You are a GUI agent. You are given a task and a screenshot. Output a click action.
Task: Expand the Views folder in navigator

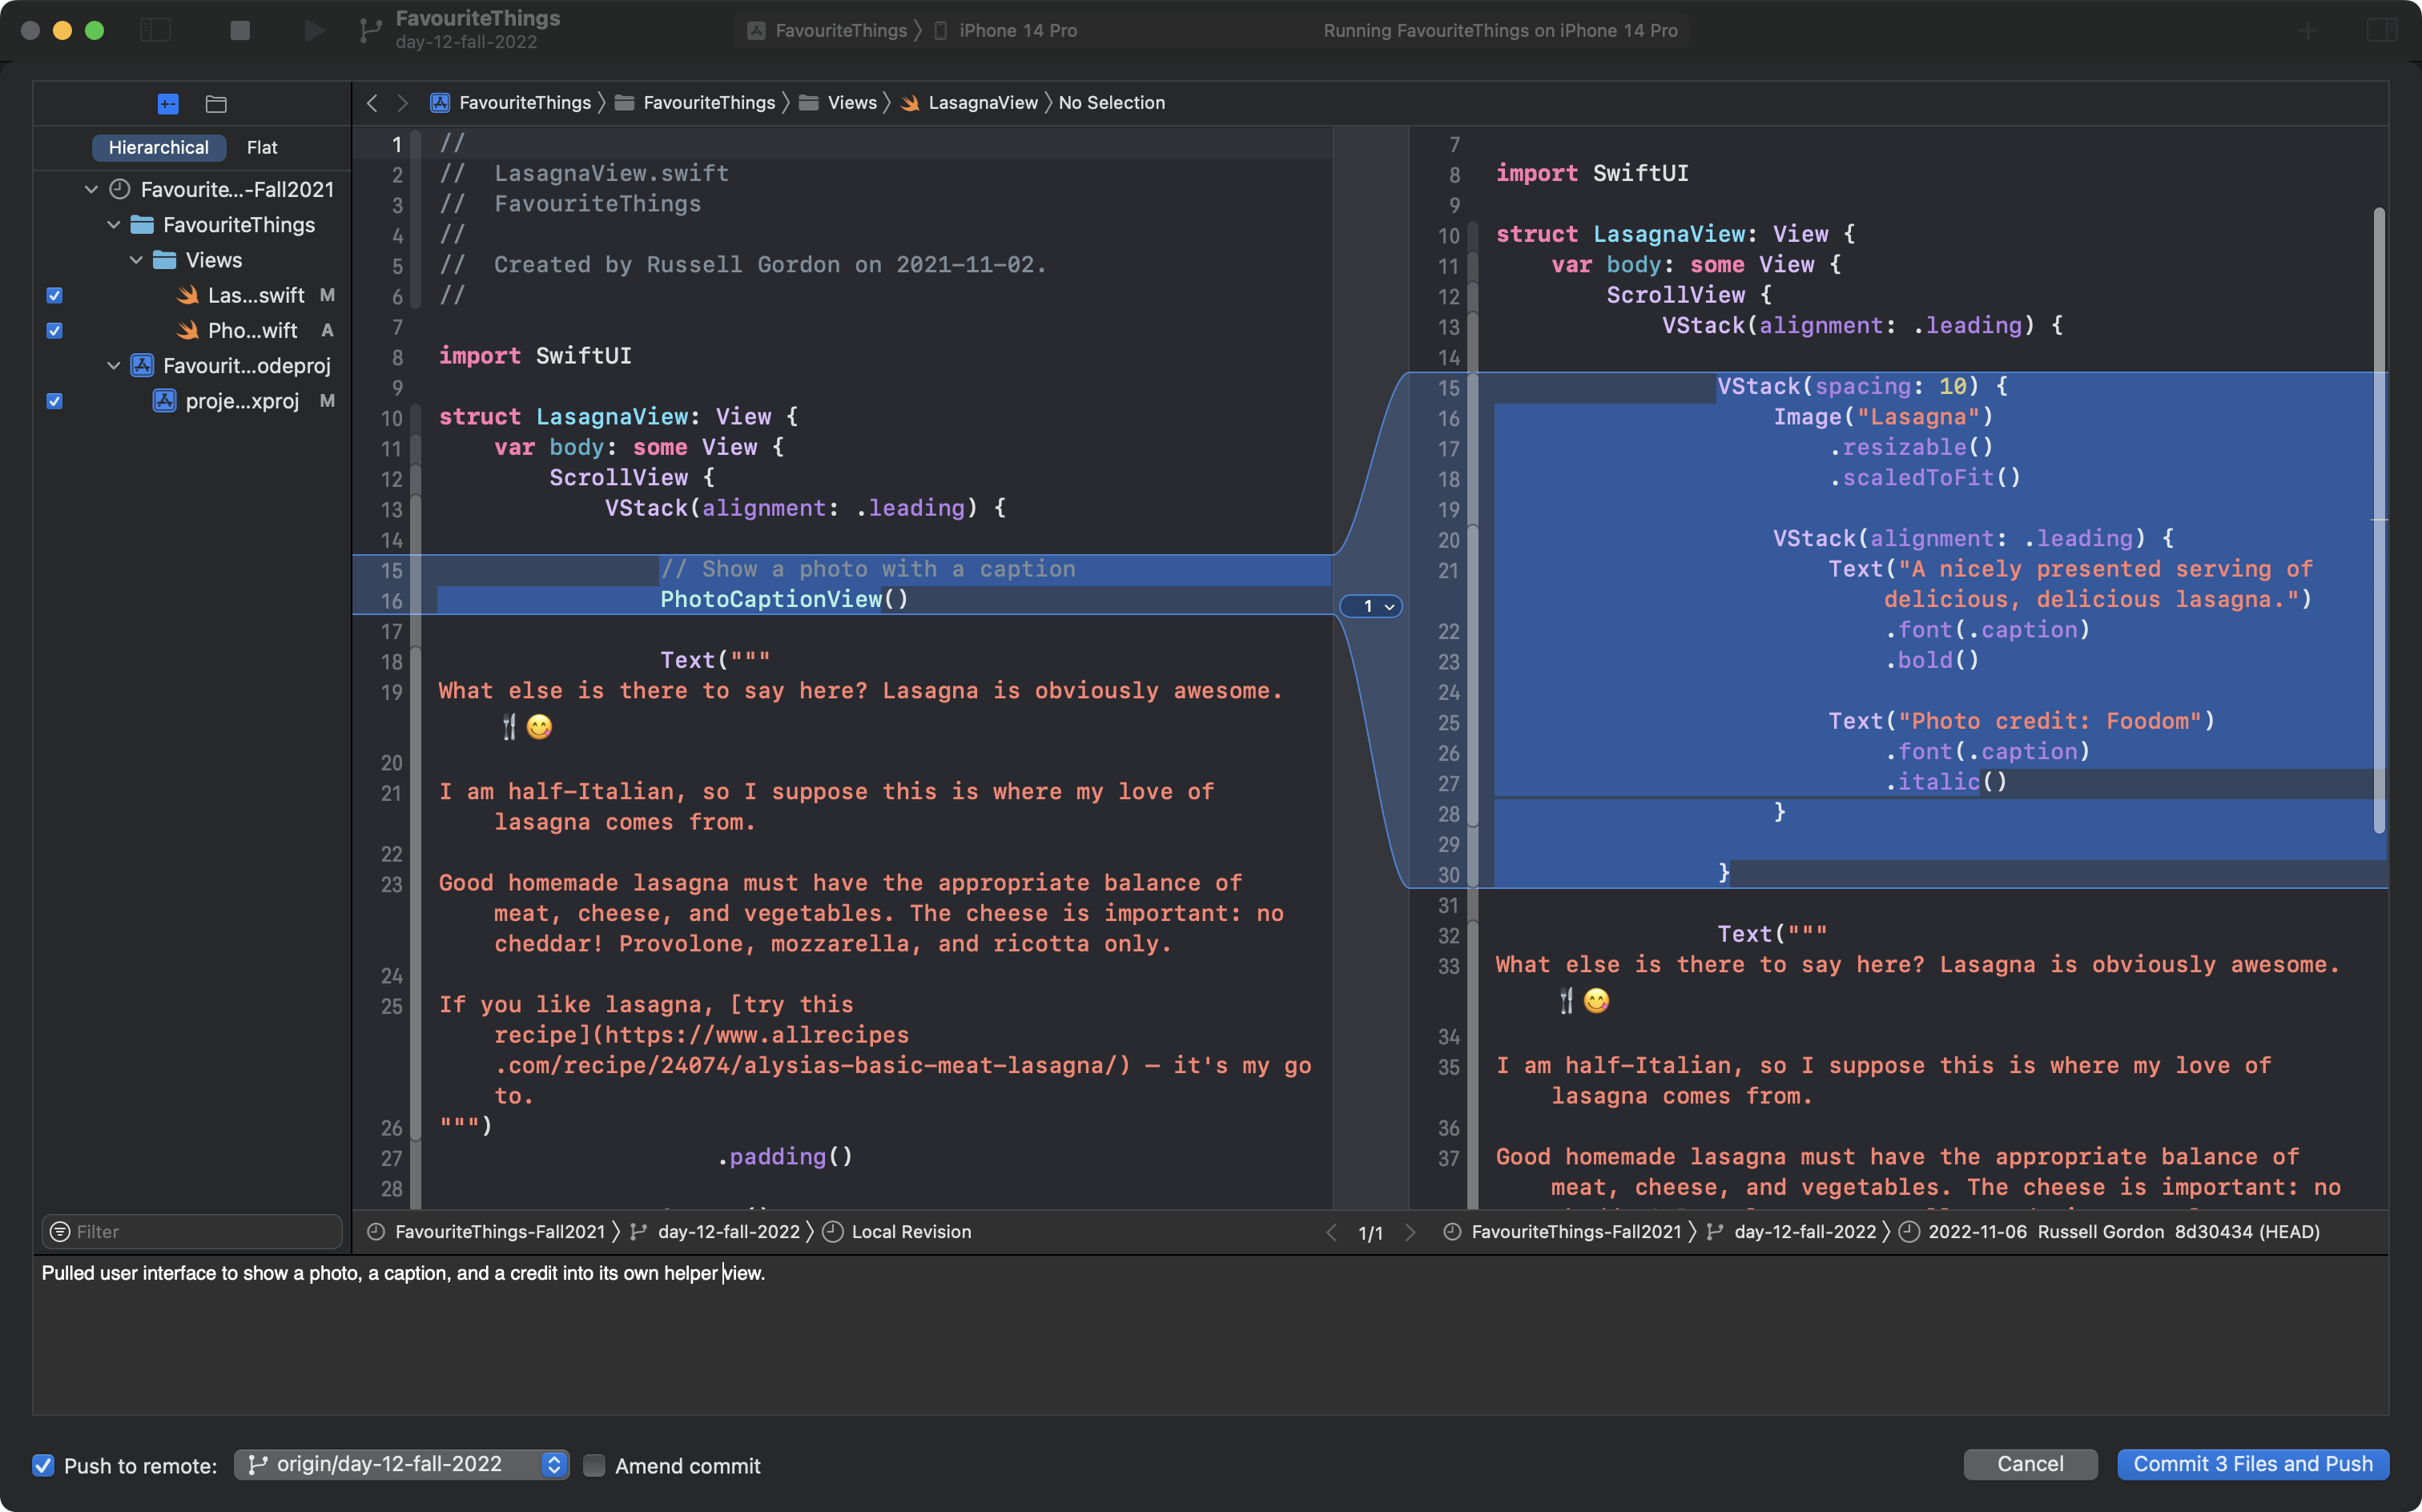click(x=138, y=259)
